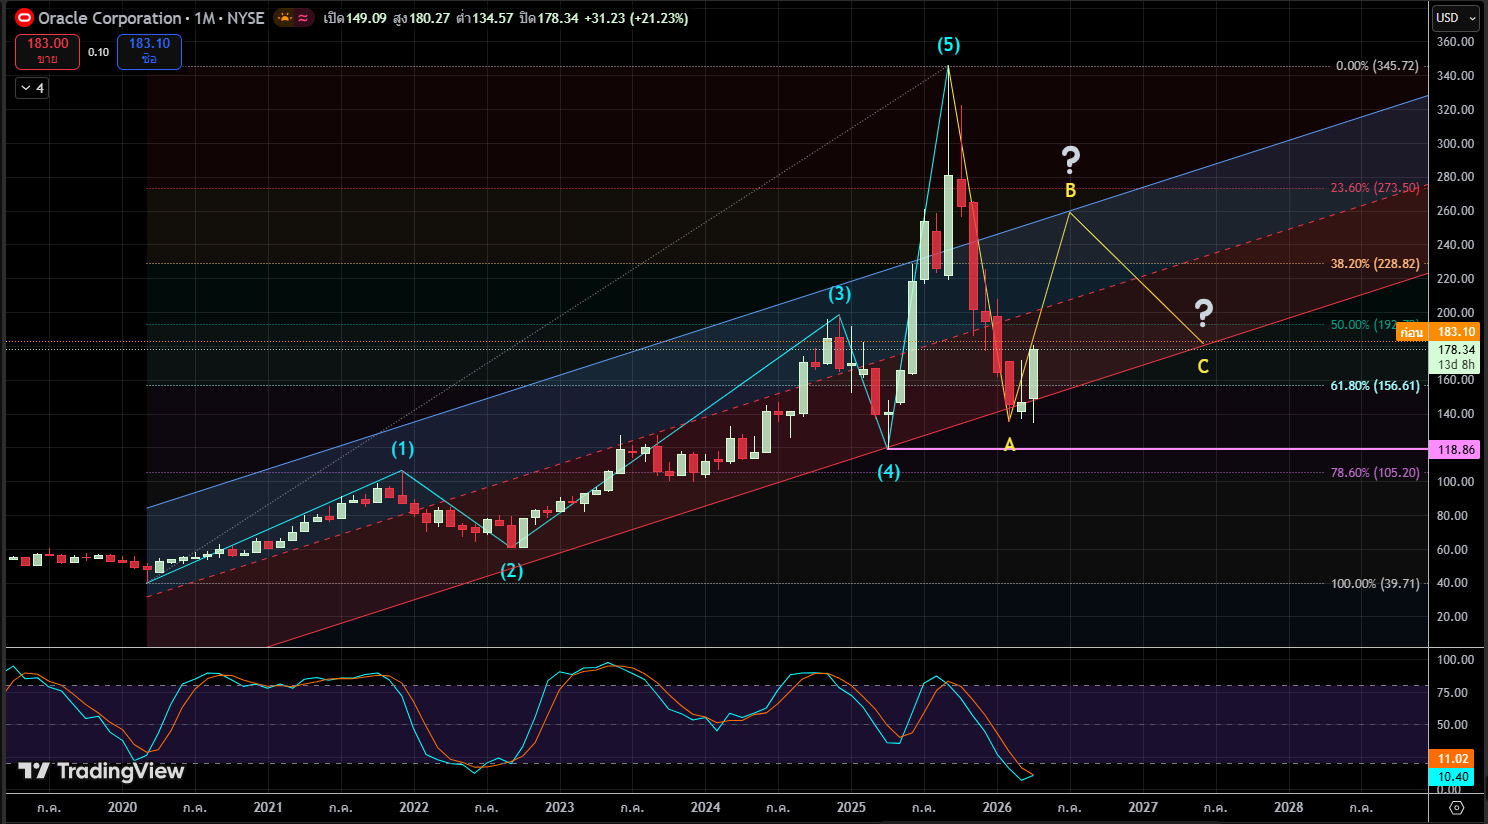The image size is (1488, 824).
Task: Click the red Oracle logo icon
Action: point(24,18)
